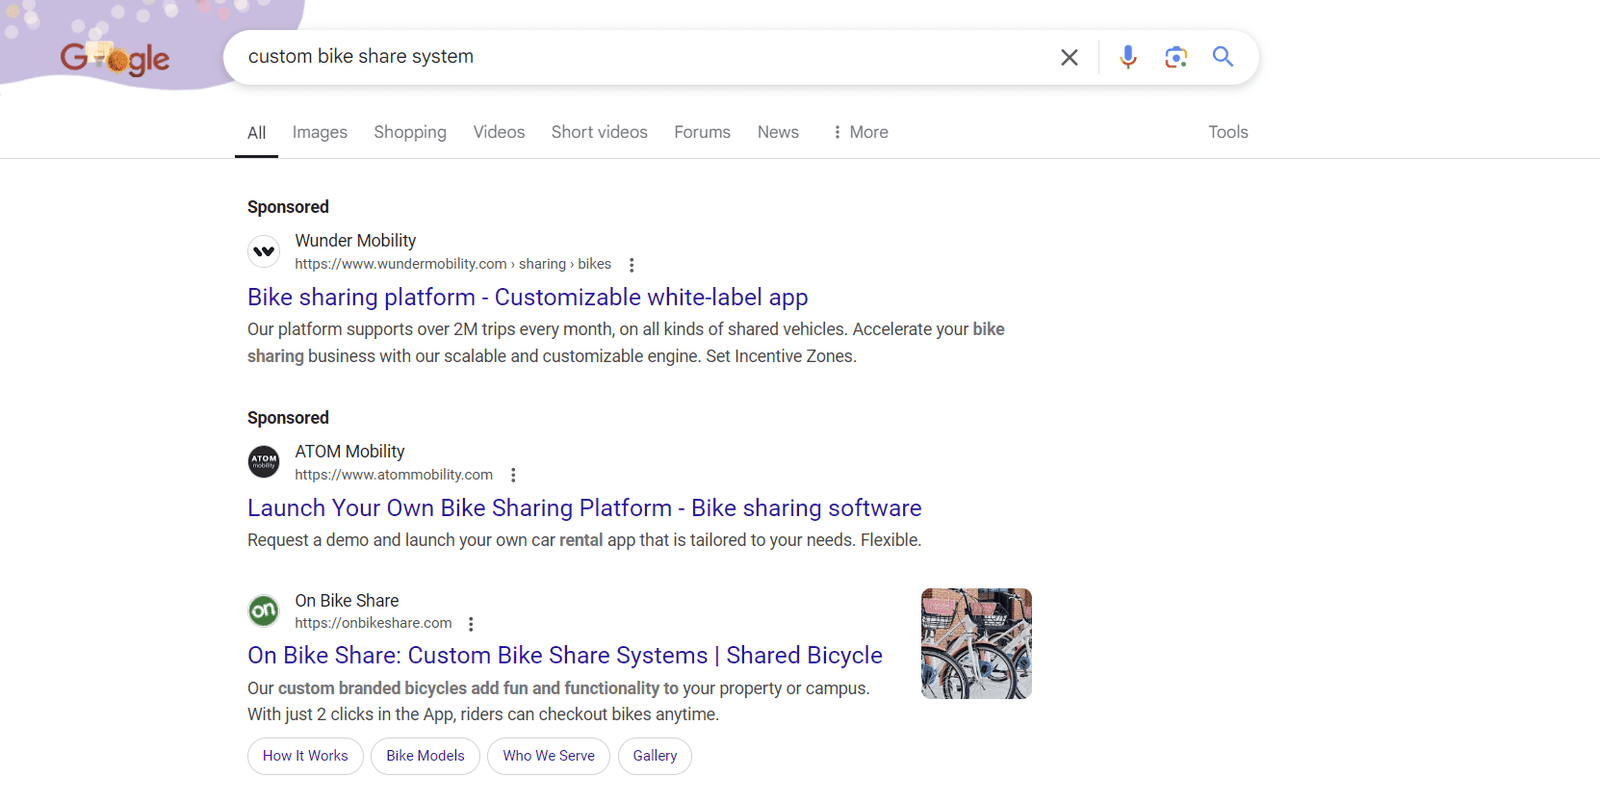The height and width of the screenshot is (806, 1600).
Task: Click the wundermobility.com URL text
Action: pyautogui.click(x=453, y=264)
